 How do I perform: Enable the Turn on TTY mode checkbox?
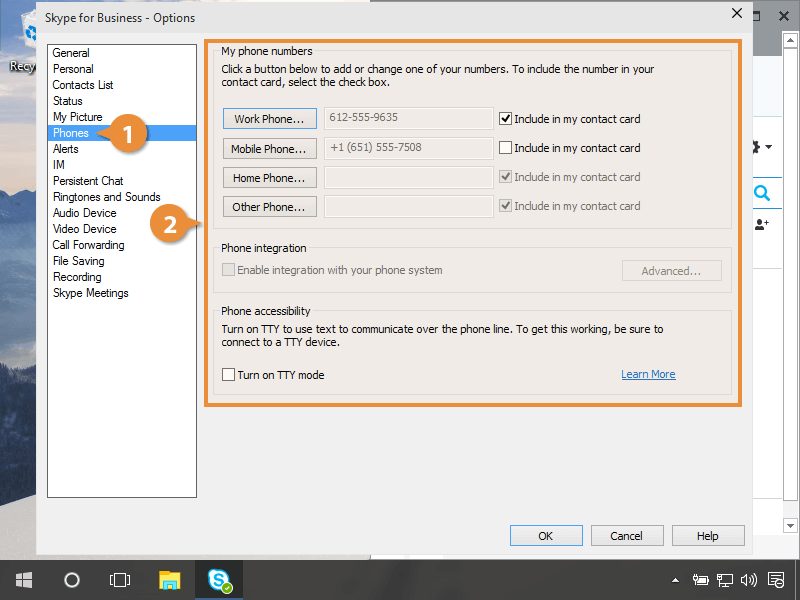229,375
